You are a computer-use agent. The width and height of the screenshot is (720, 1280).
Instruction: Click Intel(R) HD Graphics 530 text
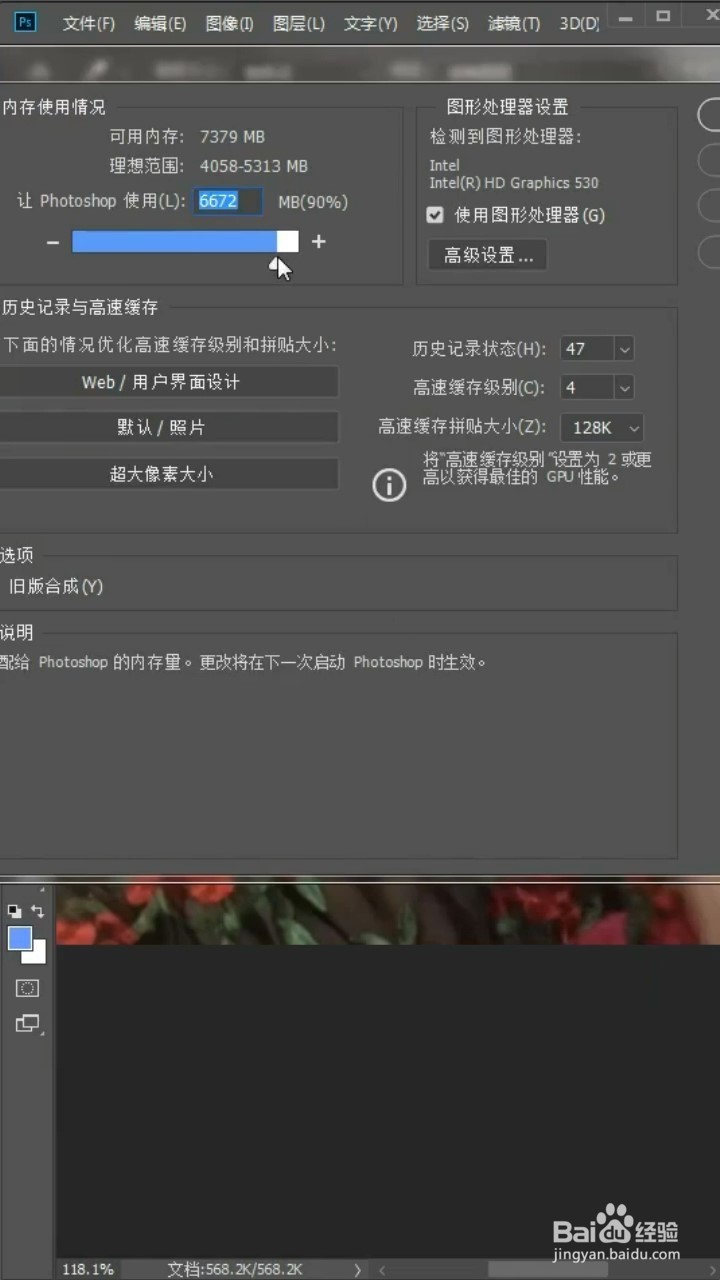click(514, 183)
